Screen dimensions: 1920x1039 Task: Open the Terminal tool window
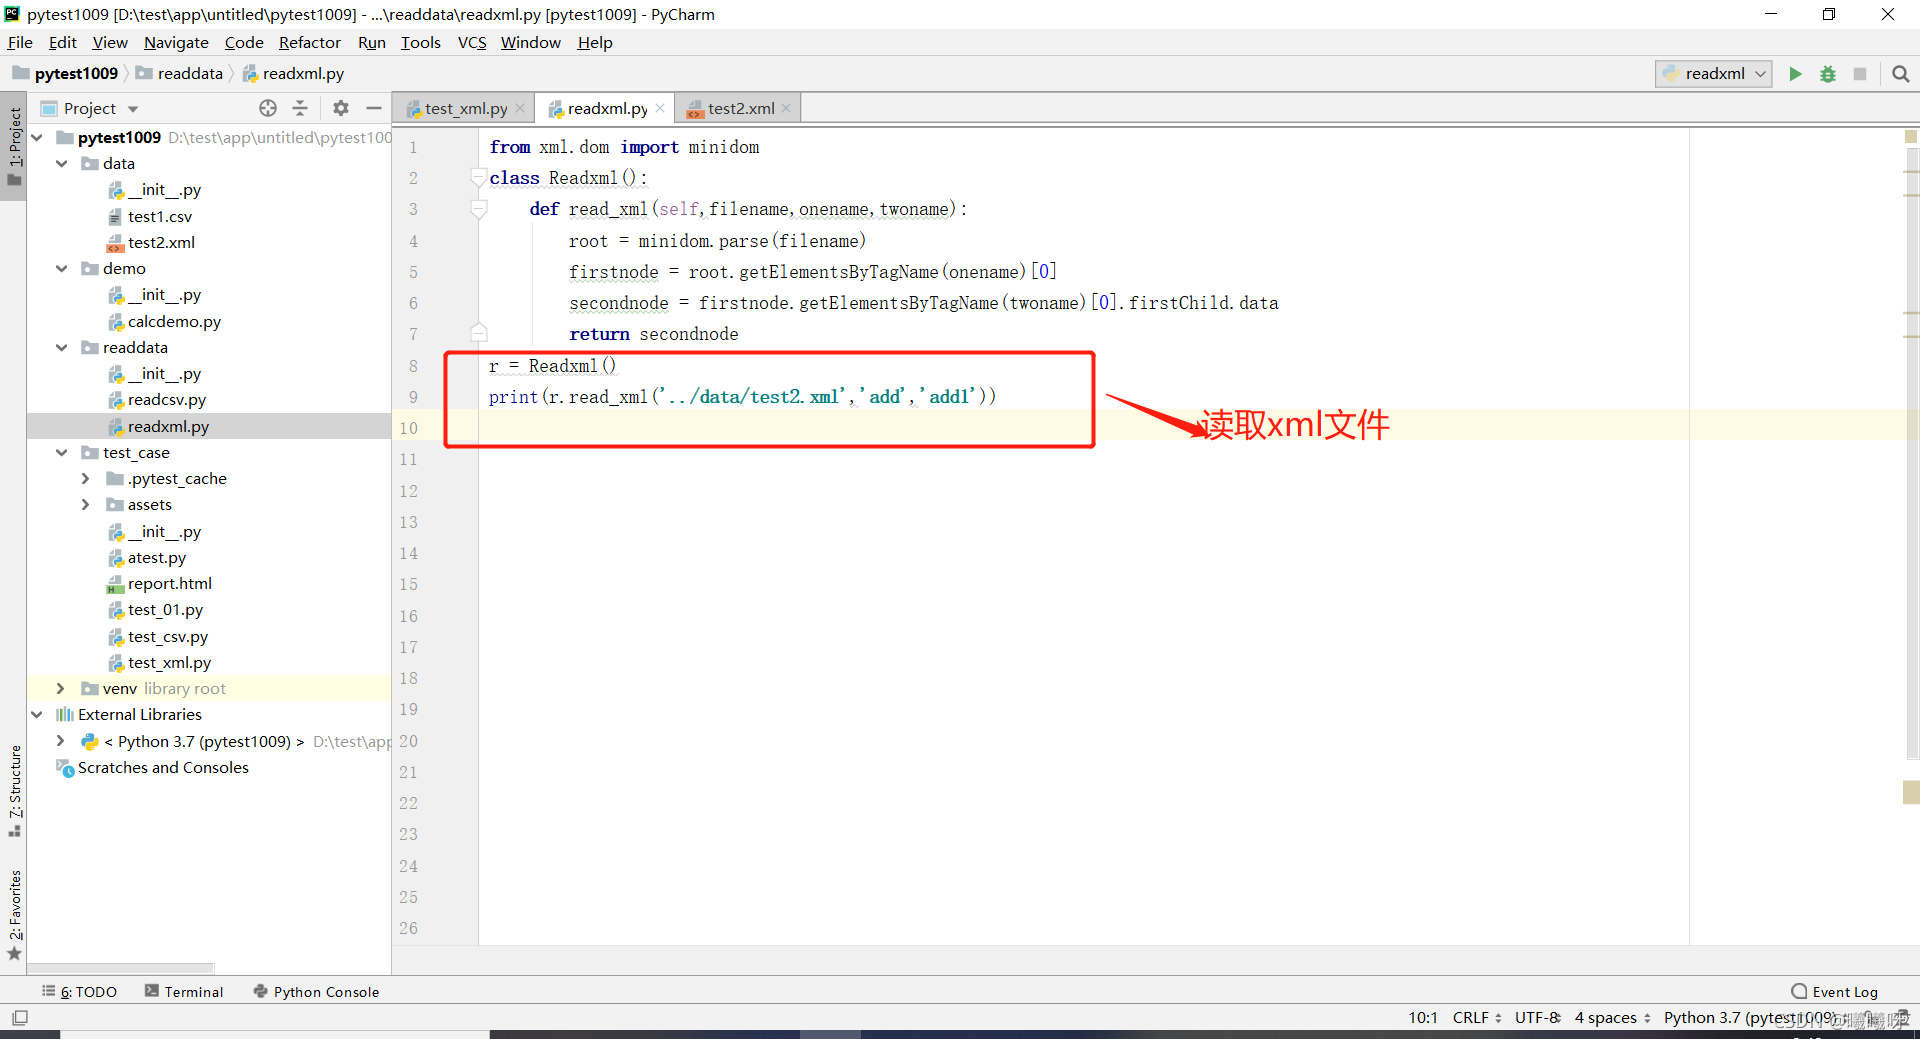coord(184,992)
